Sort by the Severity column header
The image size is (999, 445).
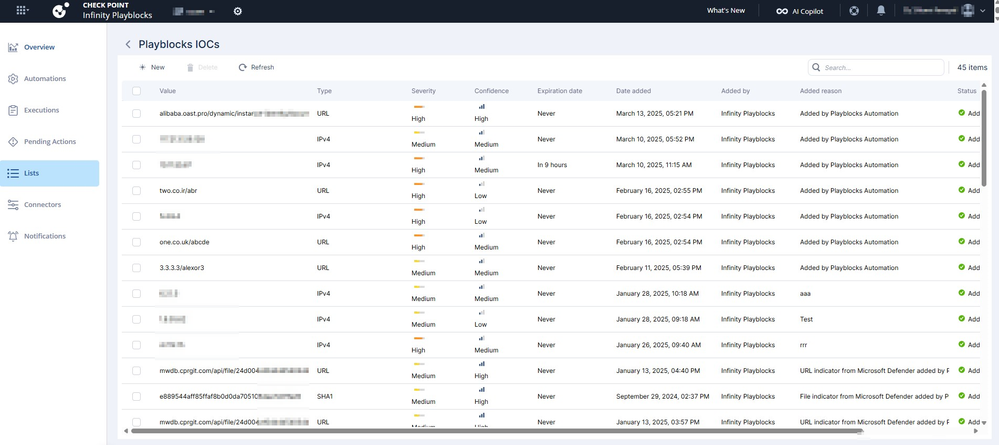point(423,91)
